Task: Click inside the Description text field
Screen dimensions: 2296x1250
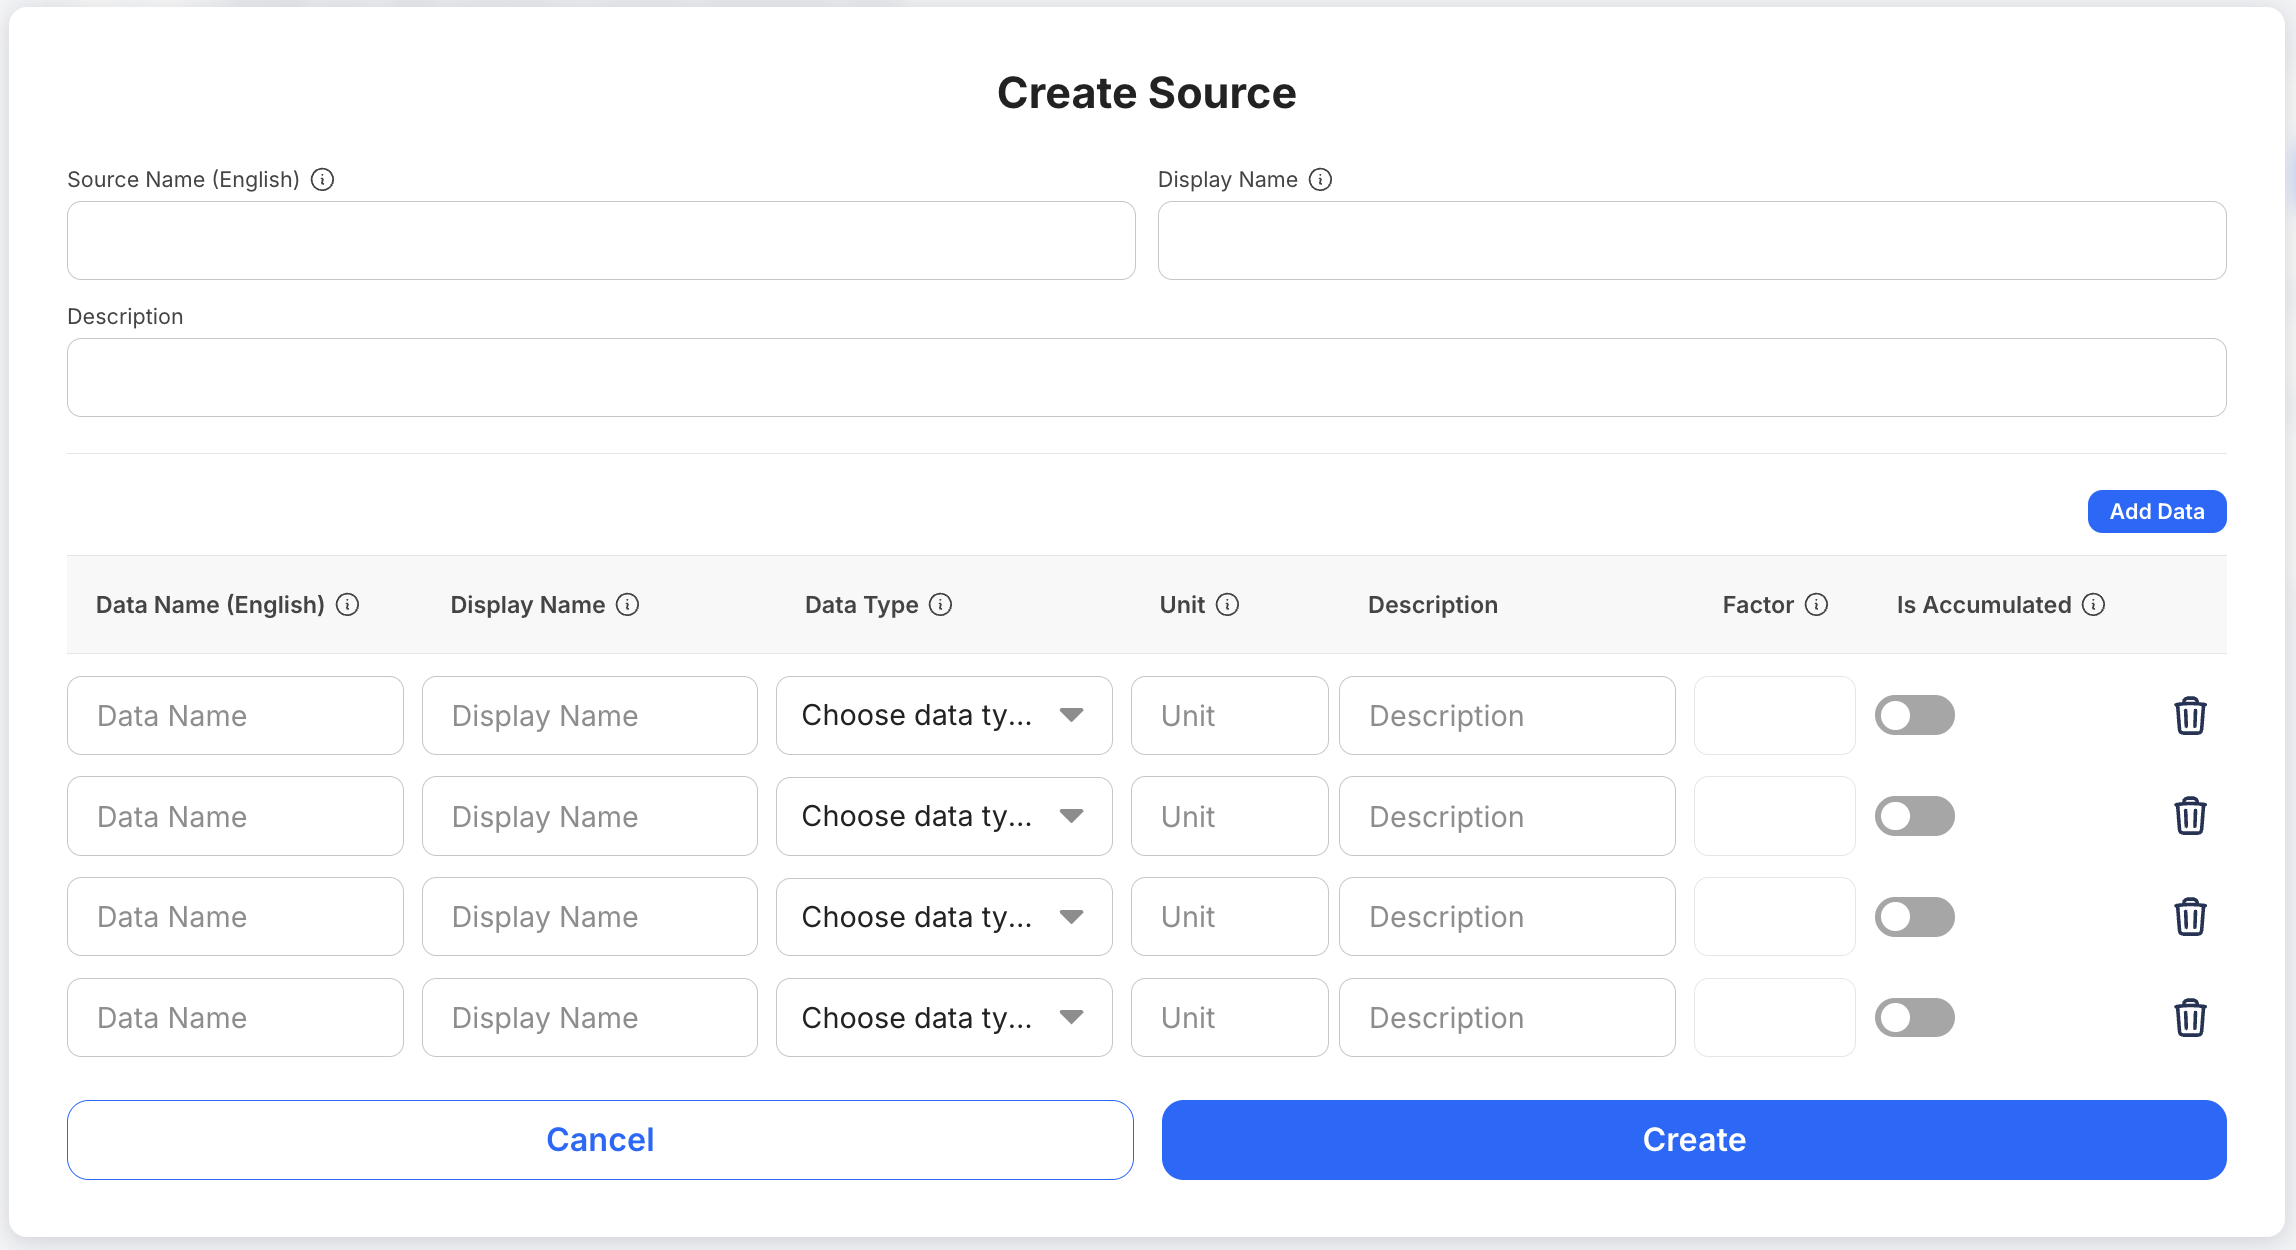Action: click(1146, 377)
